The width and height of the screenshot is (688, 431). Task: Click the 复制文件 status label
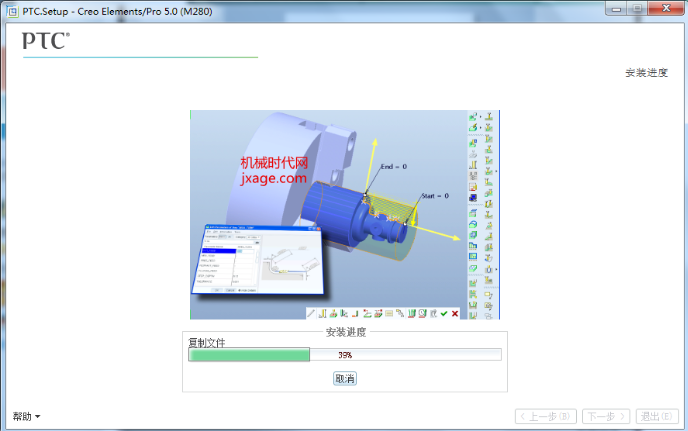207,342
